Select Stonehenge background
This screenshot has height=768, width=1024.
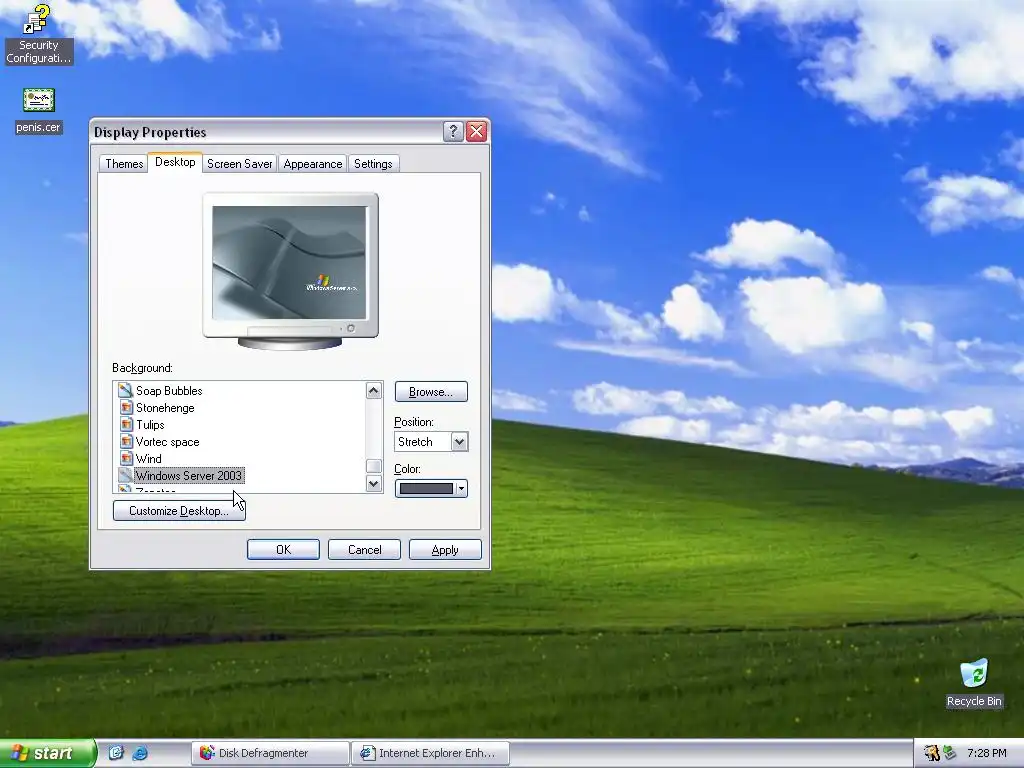pos(165,408)
